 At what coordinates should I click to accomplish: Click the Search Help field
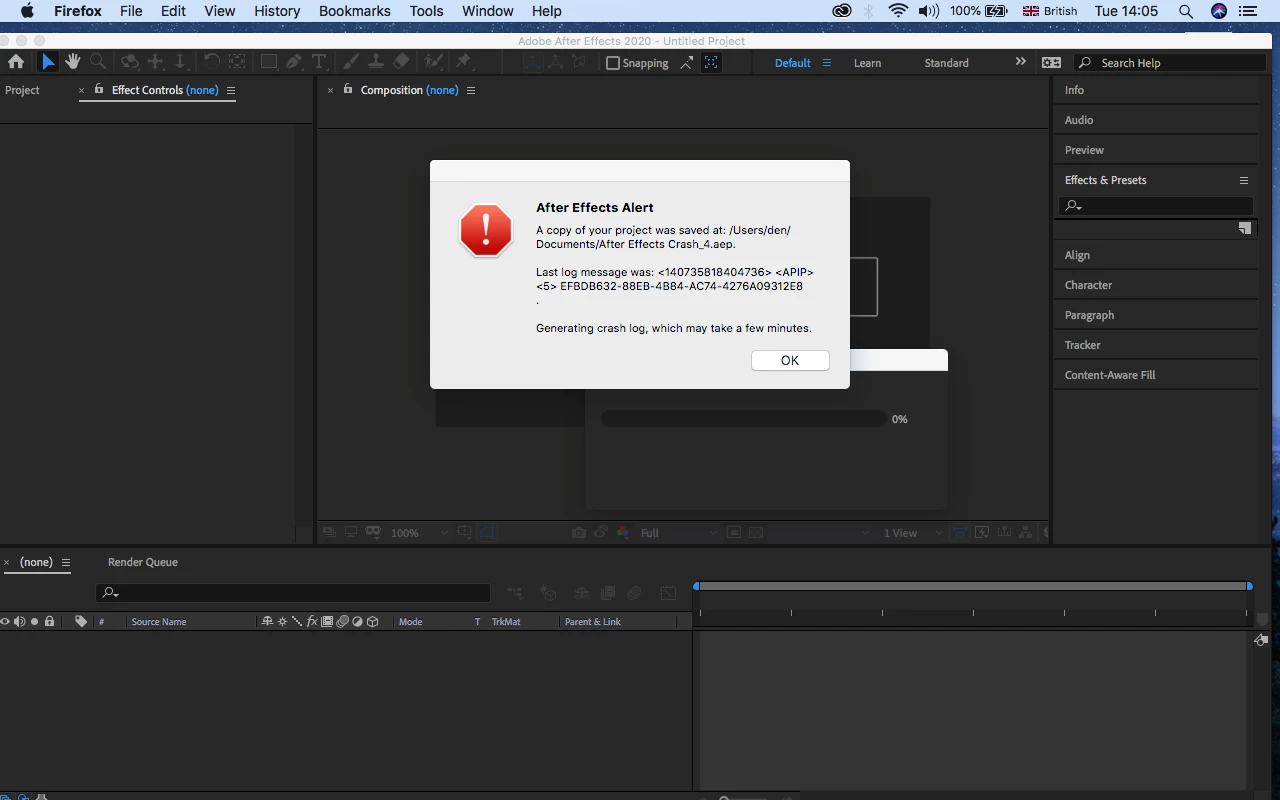(1171, 62)
